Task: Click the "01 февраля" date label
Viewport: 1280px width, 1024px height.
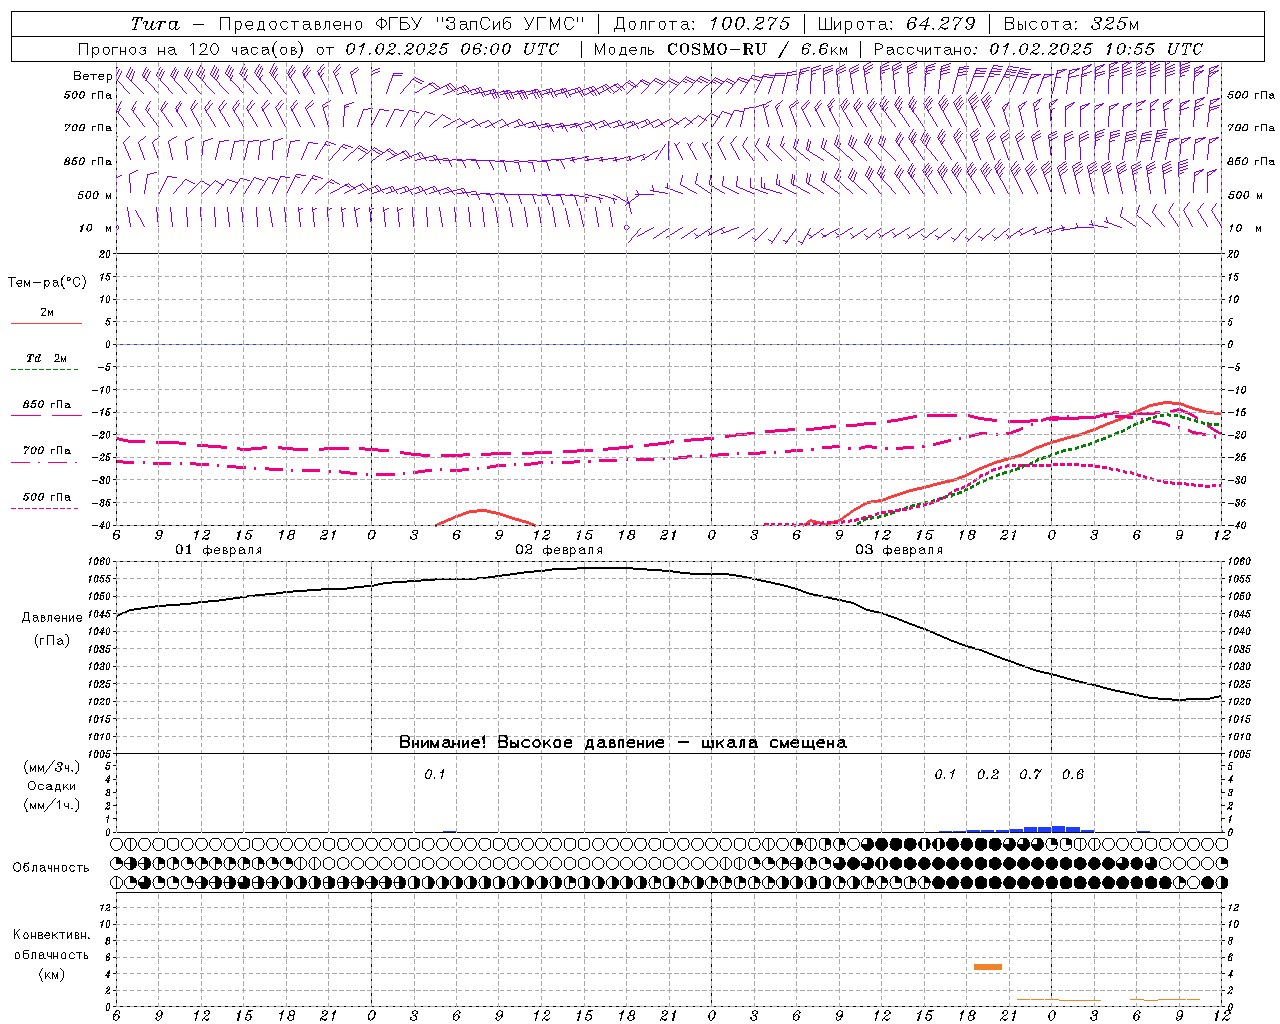Action: 219,550
